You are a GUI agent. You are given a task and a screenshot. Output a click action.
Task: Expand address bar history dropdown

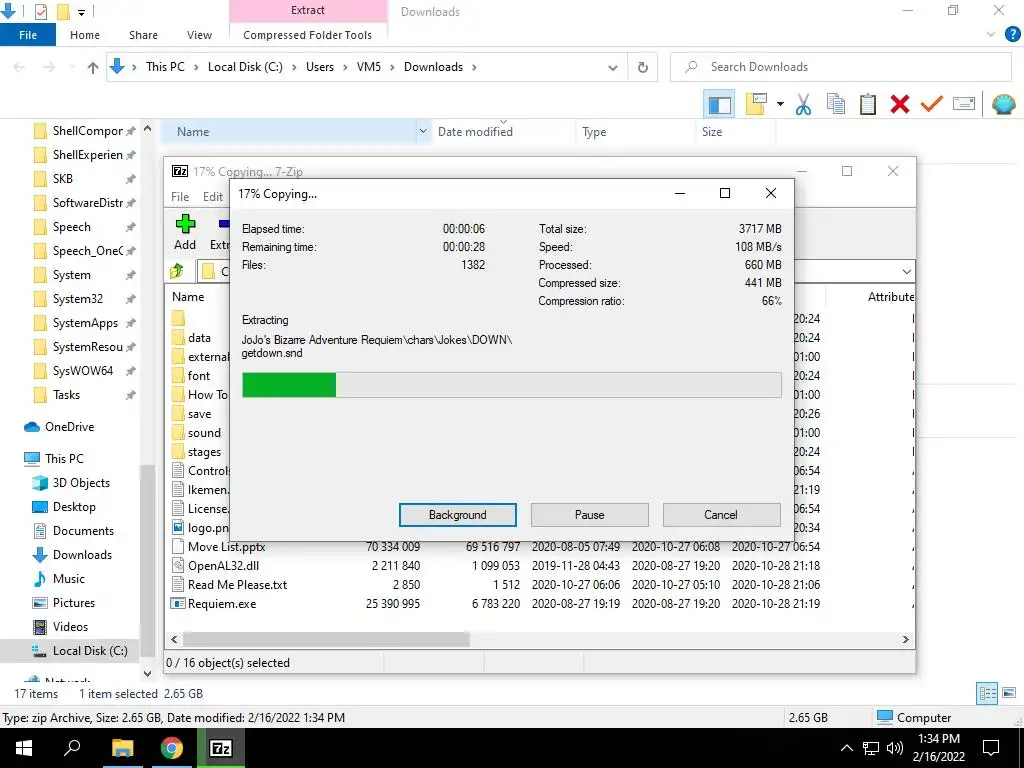pyautogui.click(x=613, y=67)
